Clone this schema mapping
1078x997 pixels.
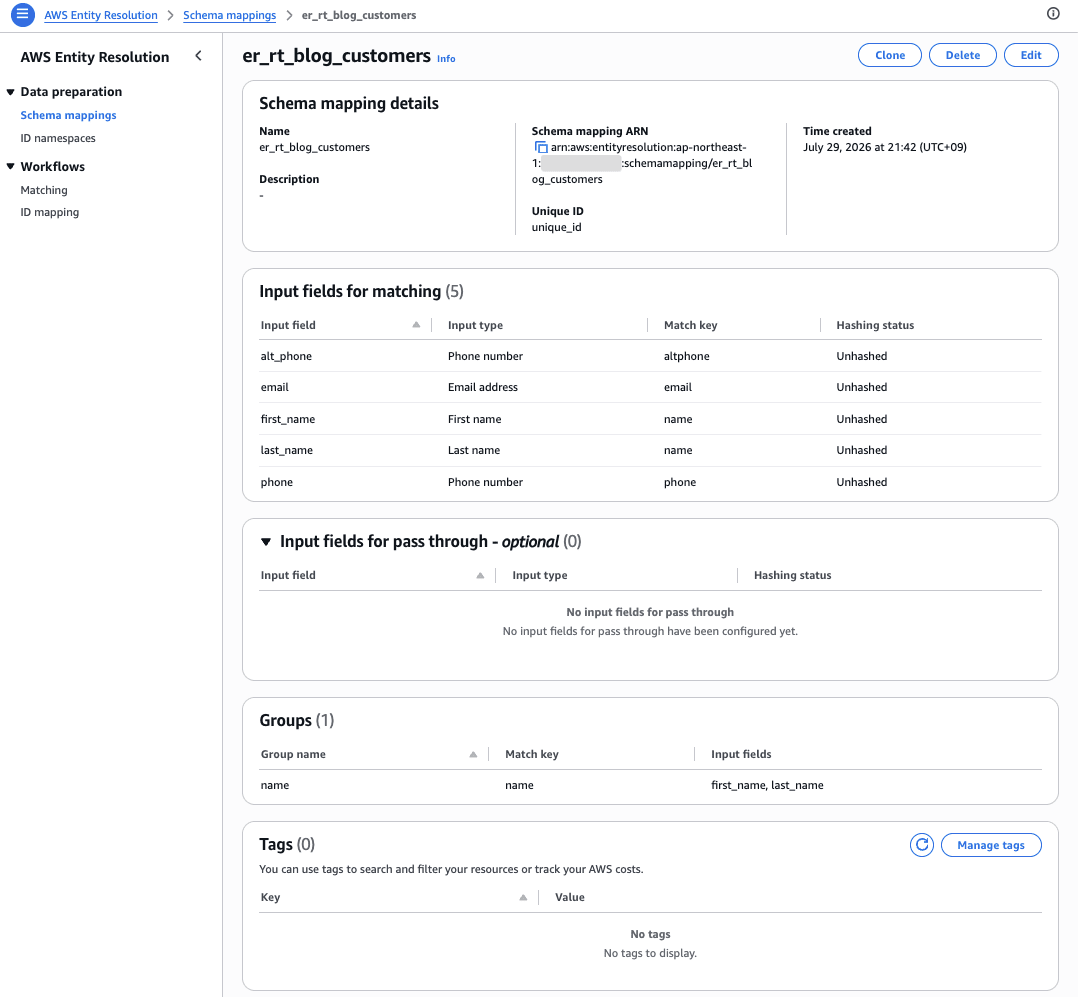890,55
